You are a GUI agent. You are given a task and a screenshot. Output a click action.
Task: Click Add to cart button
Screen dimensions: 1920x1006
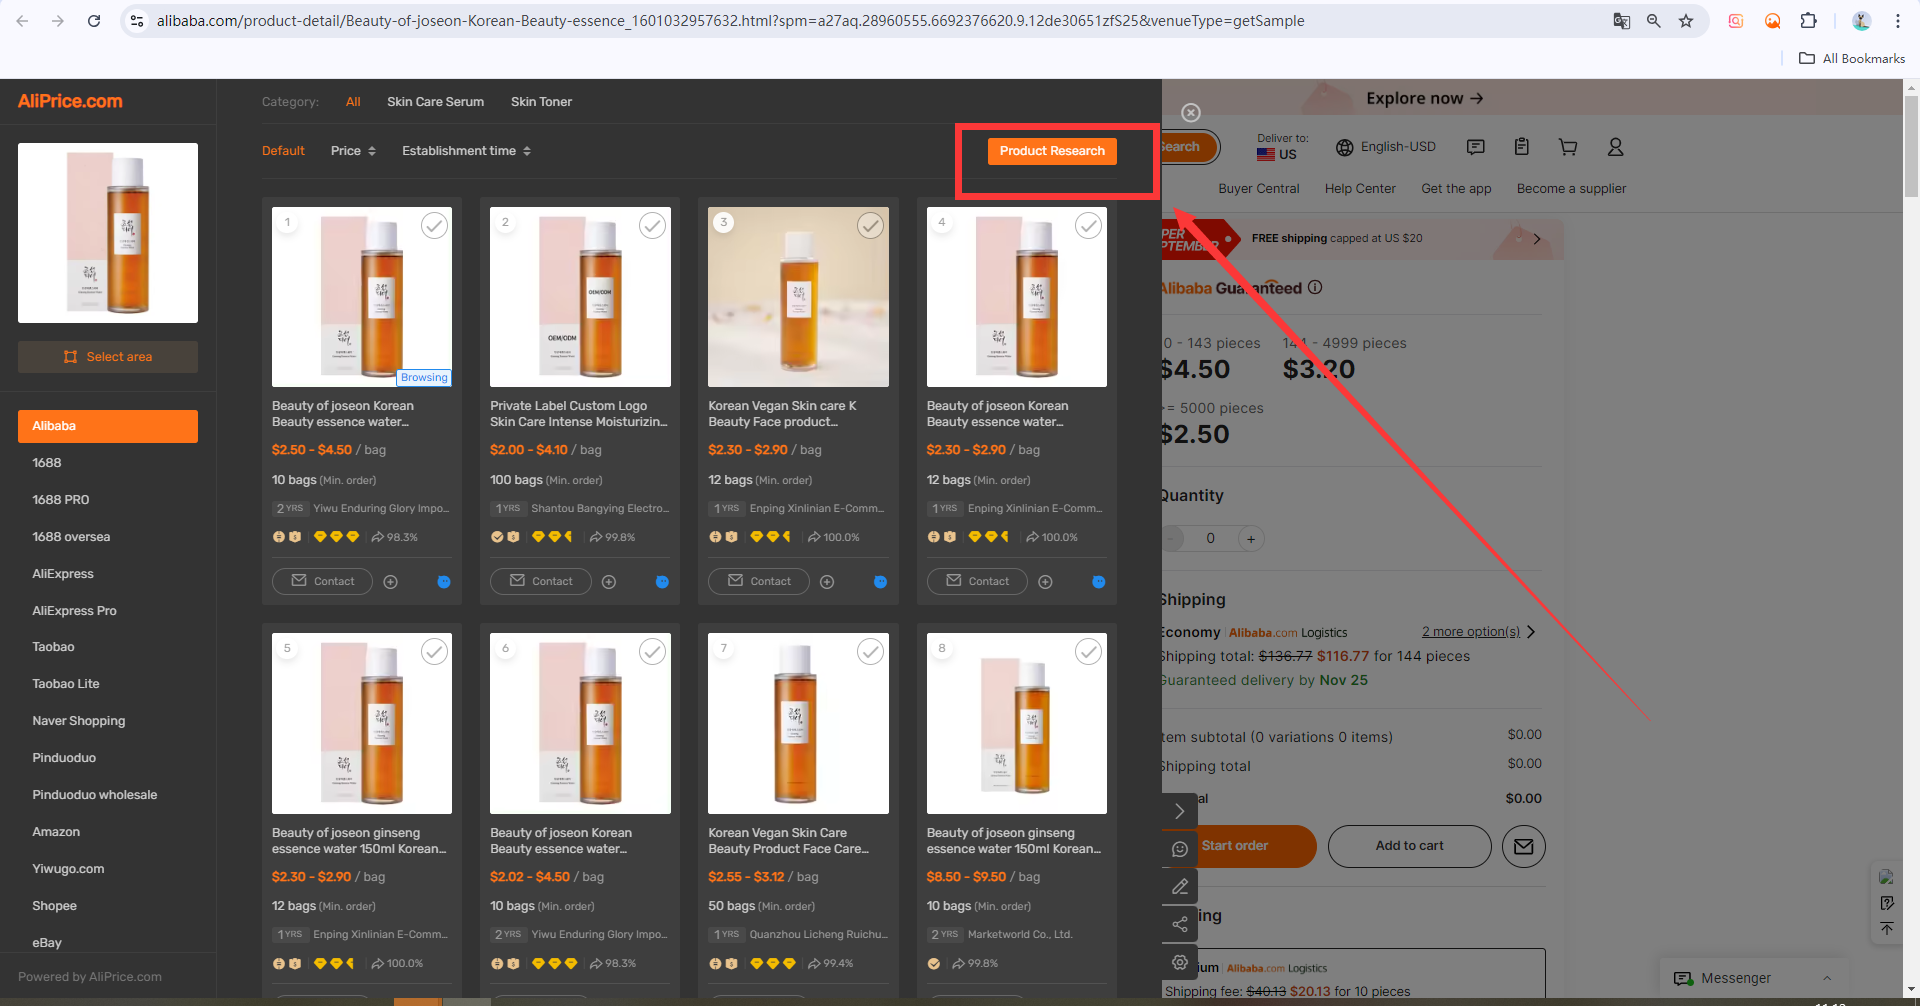point(1409,846)
